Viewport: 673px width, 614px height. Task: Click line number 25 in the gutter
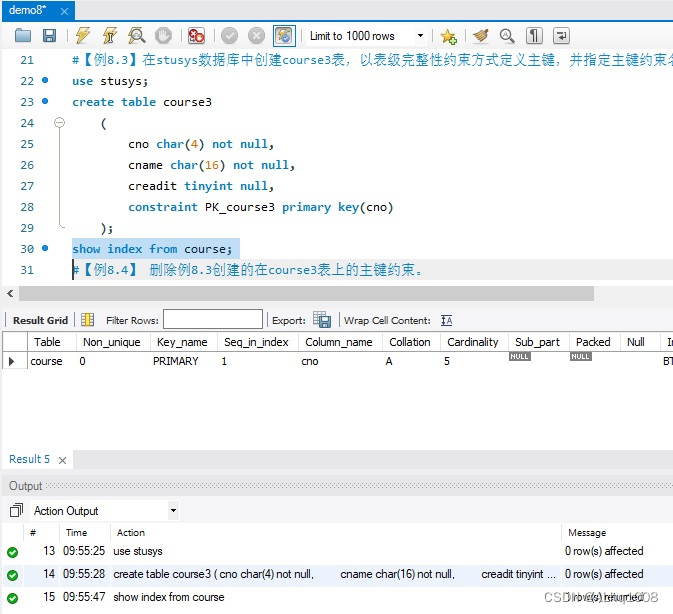coord(27,144)
